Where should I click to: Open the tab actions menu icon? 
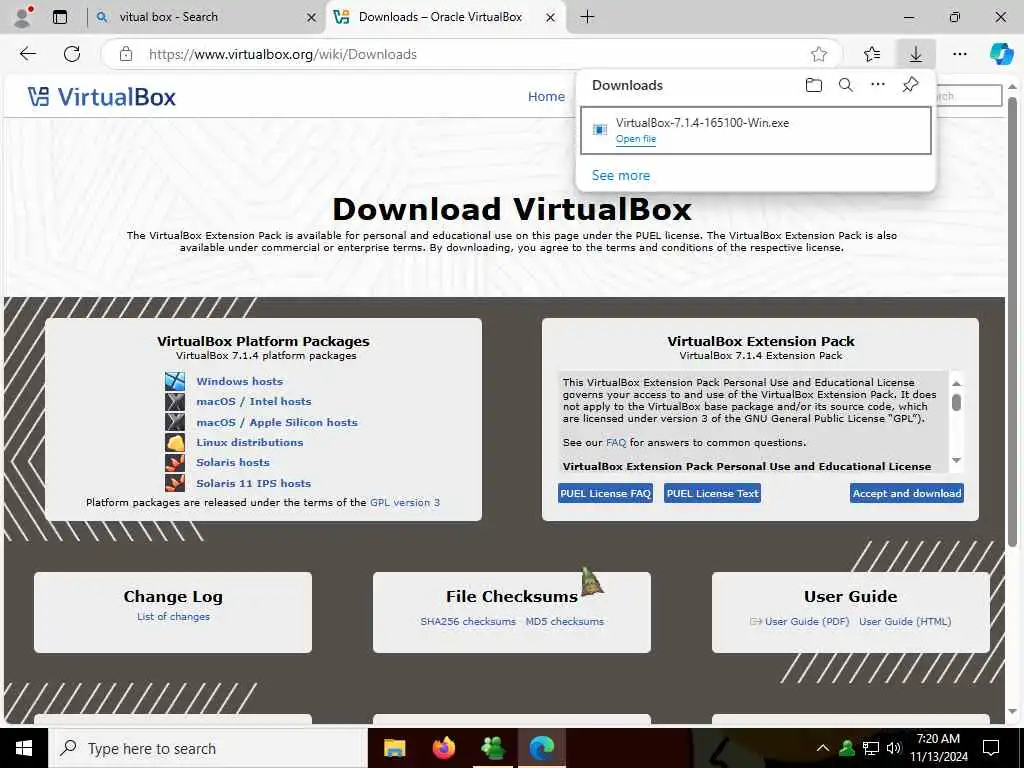click(x=60, y=17)
